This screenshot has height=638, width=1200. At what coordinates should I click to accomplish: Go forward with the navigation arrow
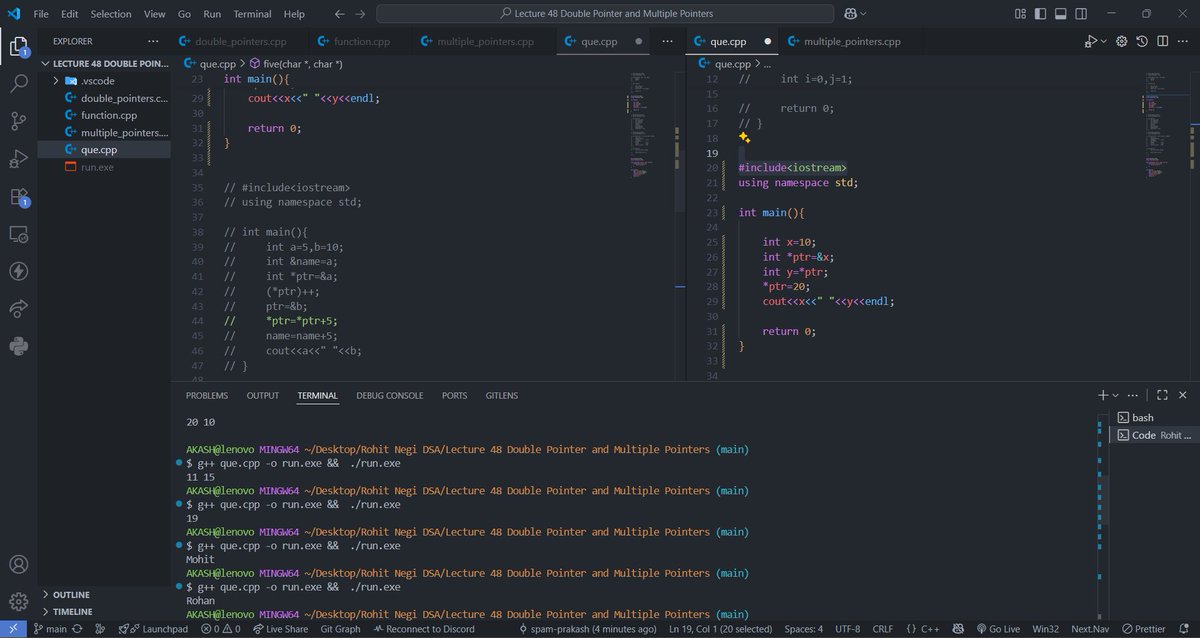coord(360,14)
